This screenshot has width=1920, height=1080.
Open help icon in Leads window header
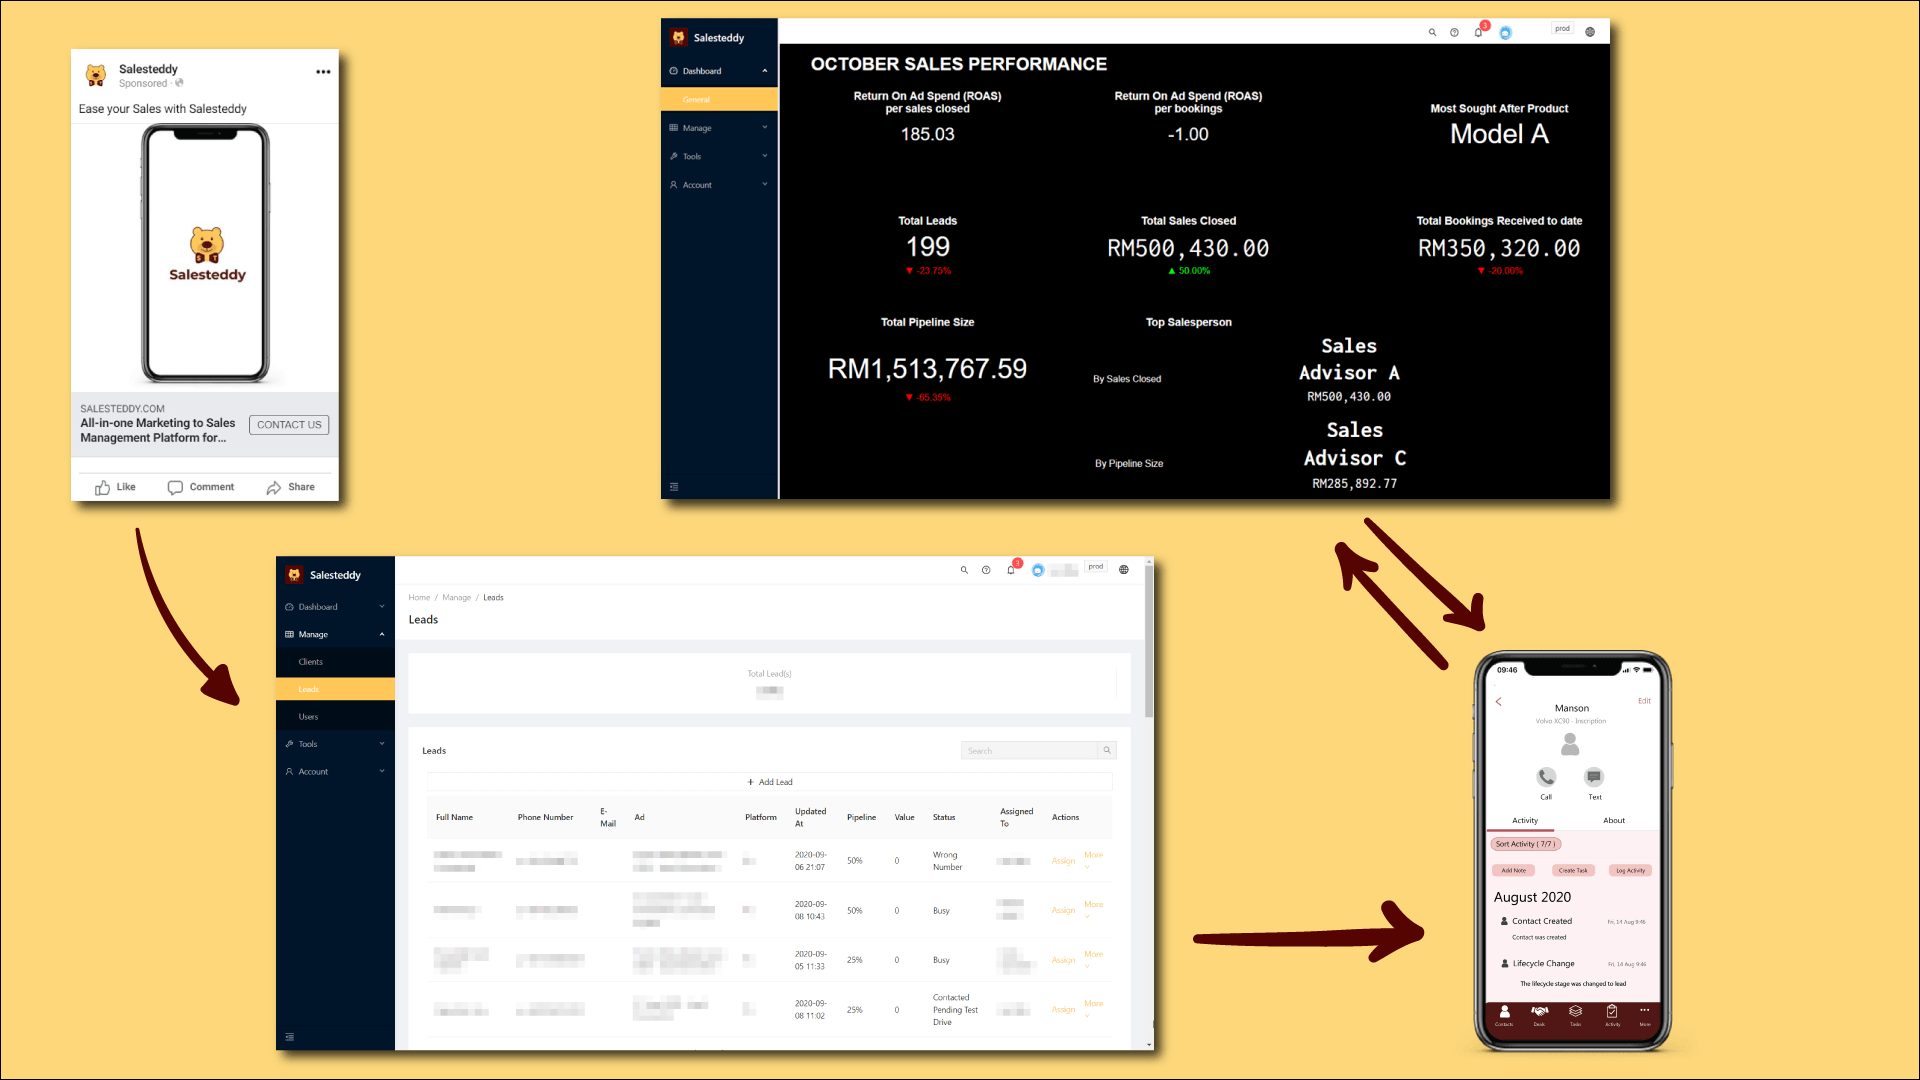986,570
